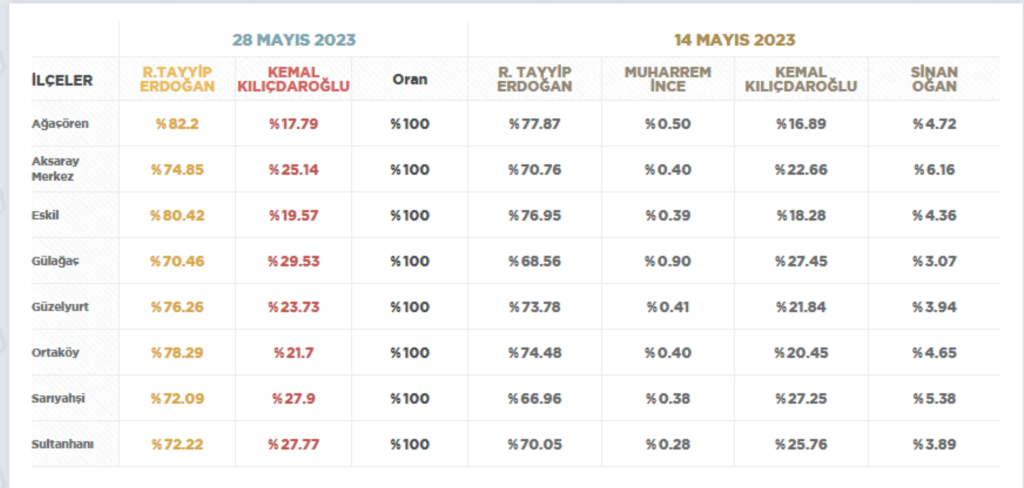Click the orange %82.2 value for Ağaçören

(x=177, y=124)
